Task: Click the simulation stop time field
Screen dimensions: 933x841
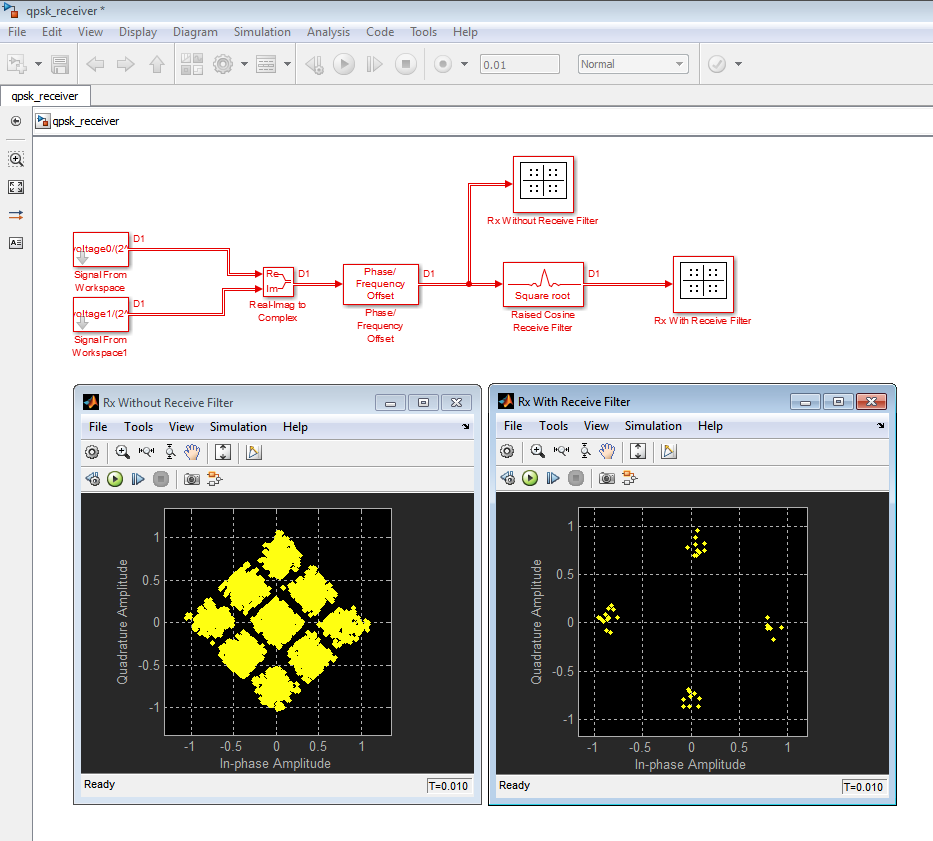Action: pyautogui.click(x=519, y=64)
